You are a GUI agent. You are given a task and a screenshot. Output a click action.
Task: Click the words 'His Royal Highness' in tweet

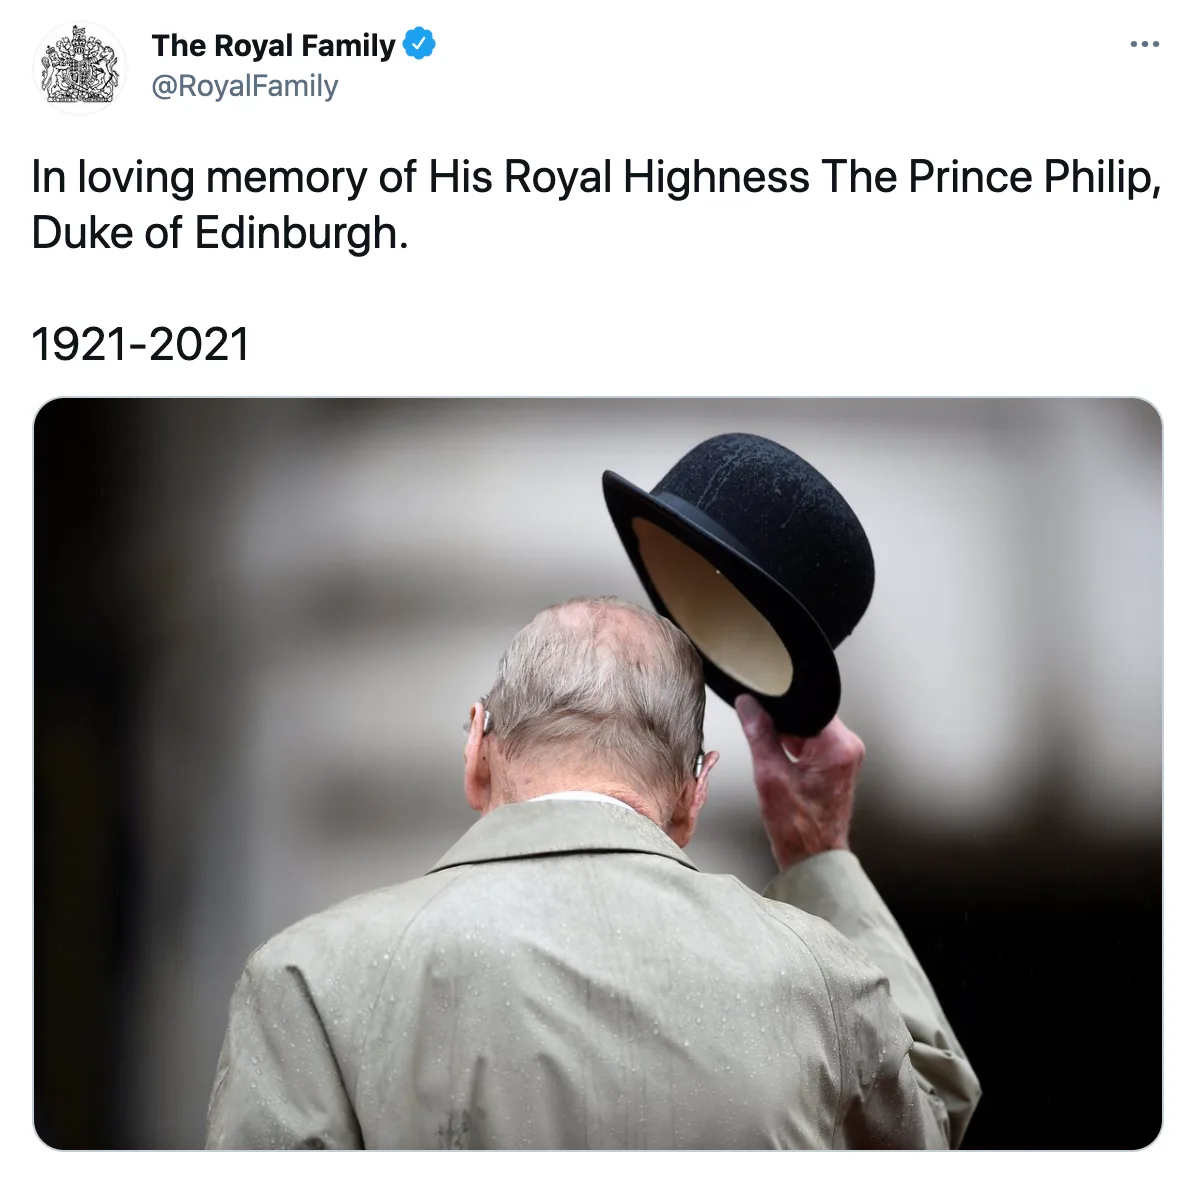coord(619,178)
